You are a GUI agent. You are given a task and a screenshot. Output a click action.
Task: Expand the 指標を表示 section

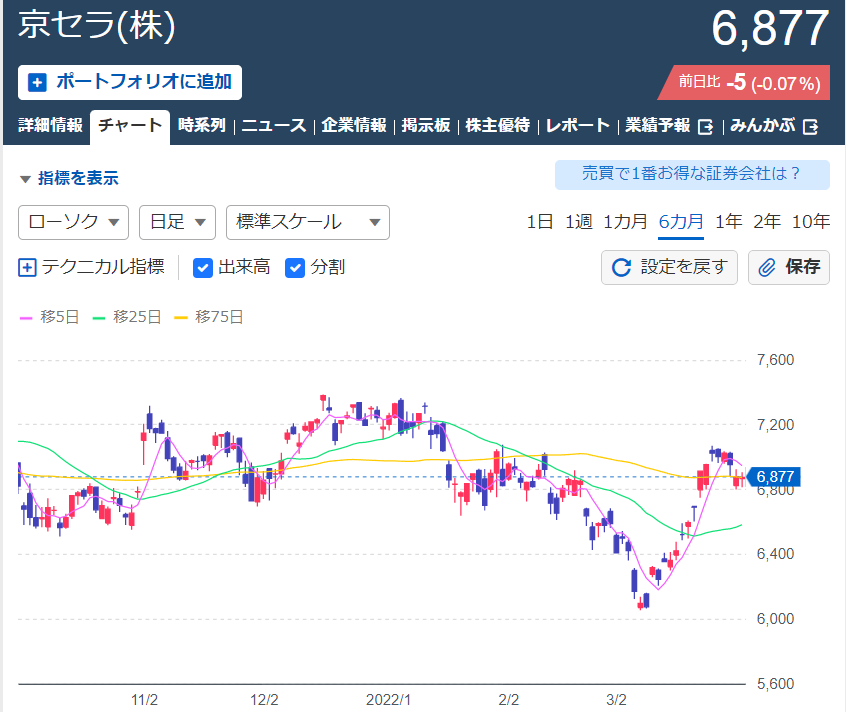pyautogui.click(x=69, y=178)
